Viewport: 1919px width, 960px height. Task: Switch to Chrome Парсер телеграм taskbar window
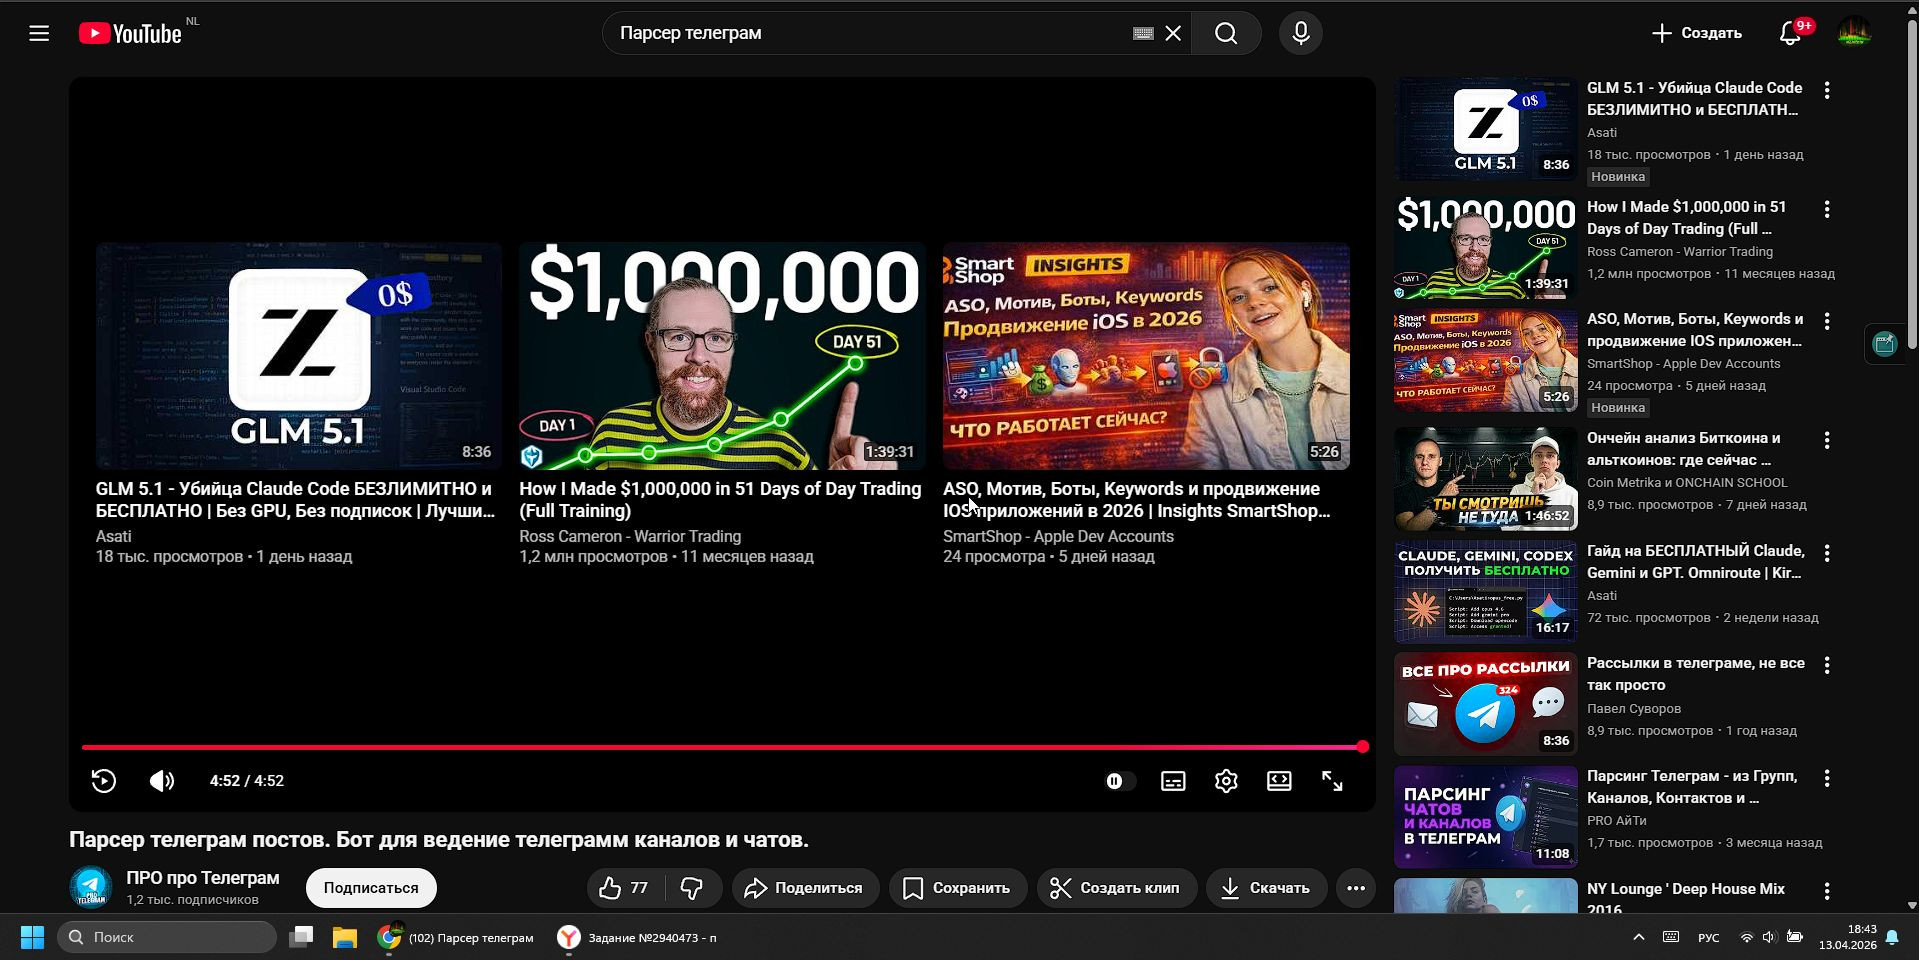click(456, 937)
